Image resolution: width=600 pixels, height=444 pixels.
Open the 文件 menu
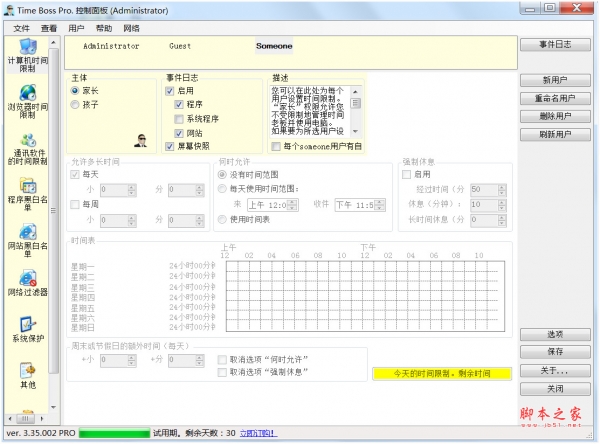point(22,29)
